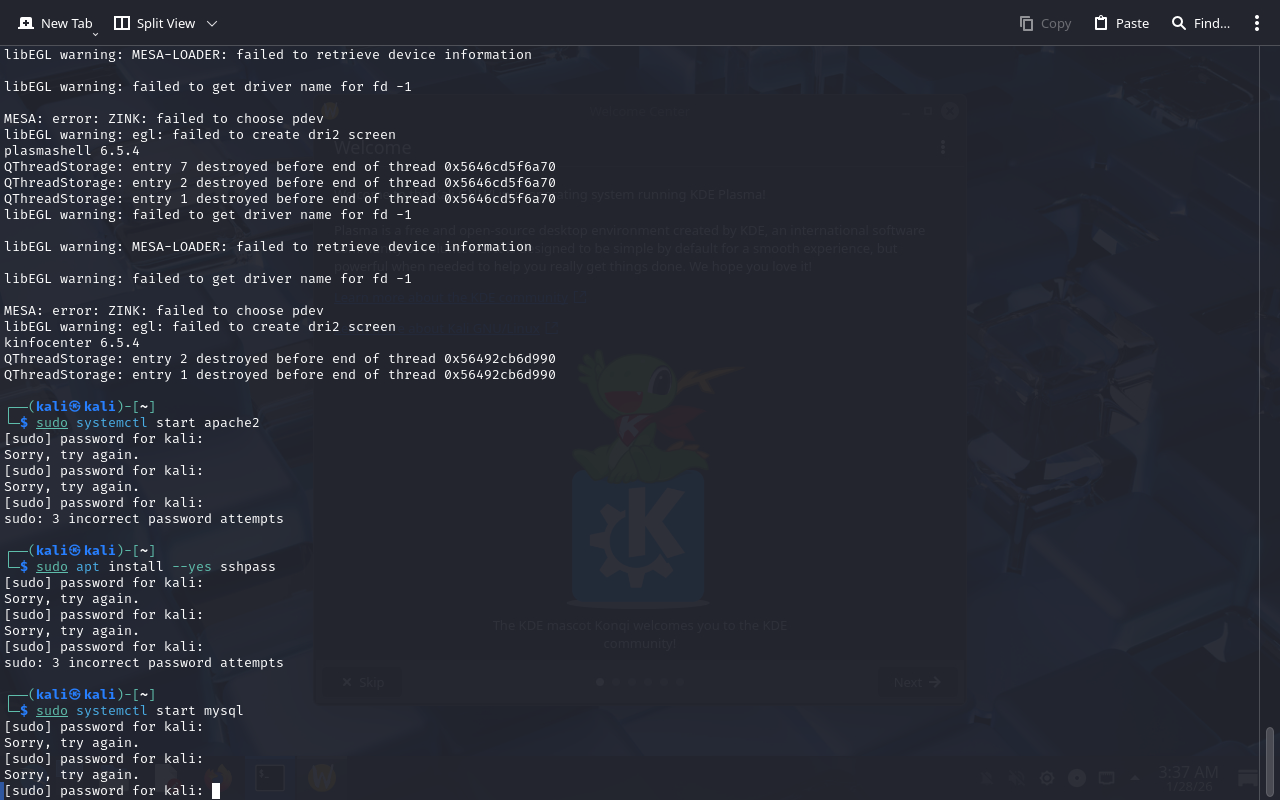Image resolution: width=1280 pixels, height=800 pixels.
Task: Expand the Split View chevron menu
Action: click(x=211, y=23)
